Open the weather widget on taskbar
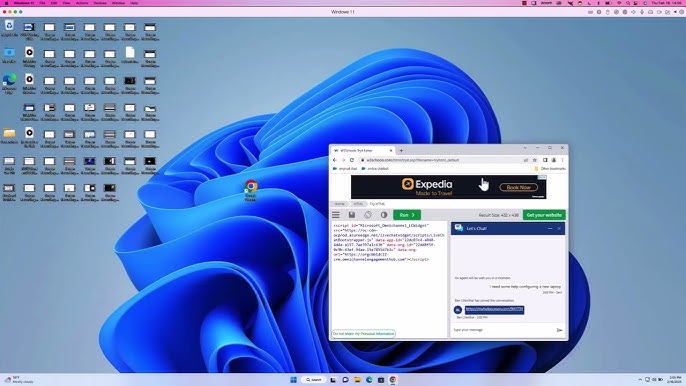686x386 pixels. [x=19, y=379]
